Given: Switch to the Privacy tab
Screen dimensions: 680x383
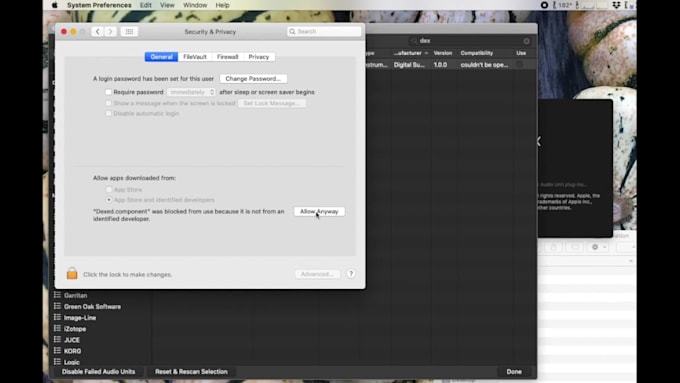Looking at the screenshot, I should (259, 57).
